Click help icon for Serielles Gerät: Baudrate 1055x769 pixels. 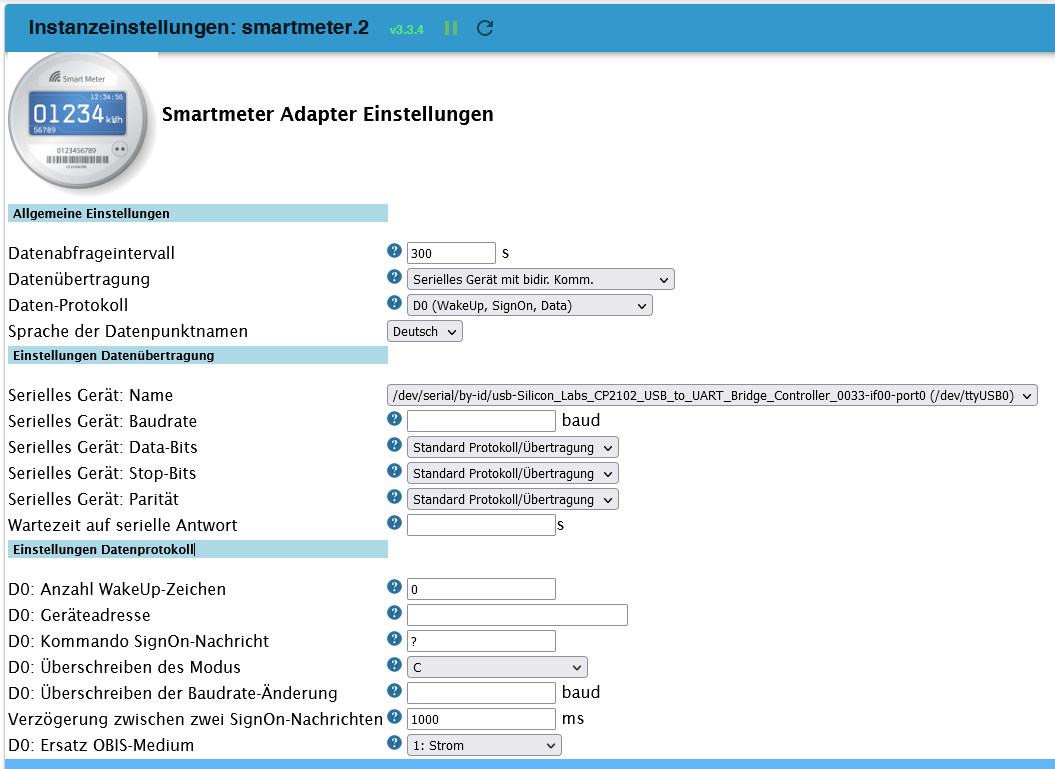(395, 420)
